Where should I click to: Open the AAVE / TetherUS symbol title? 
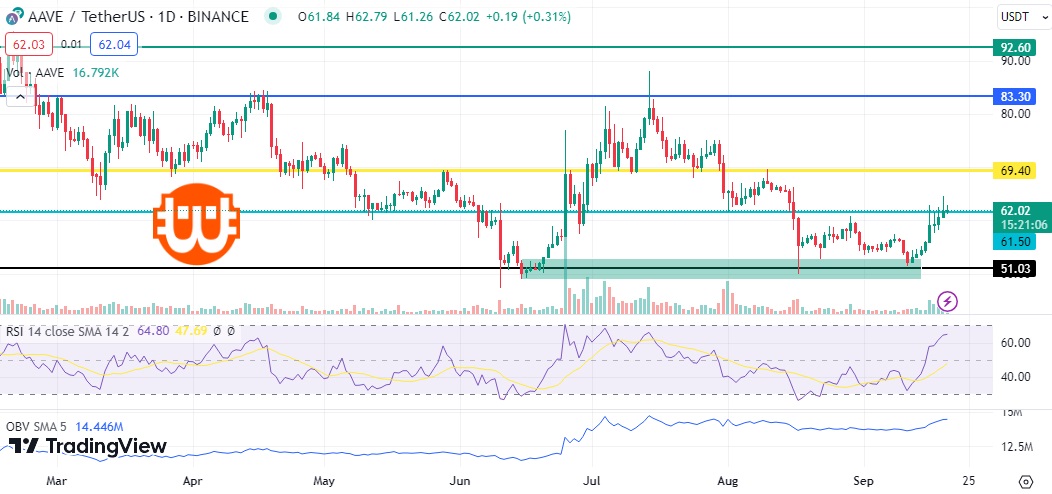[138, 16]
